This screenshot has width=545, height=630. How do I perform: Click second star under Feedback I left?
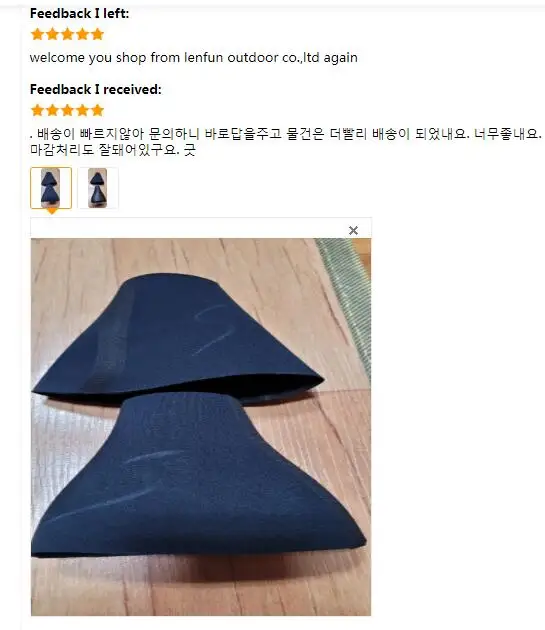(52, 35)
